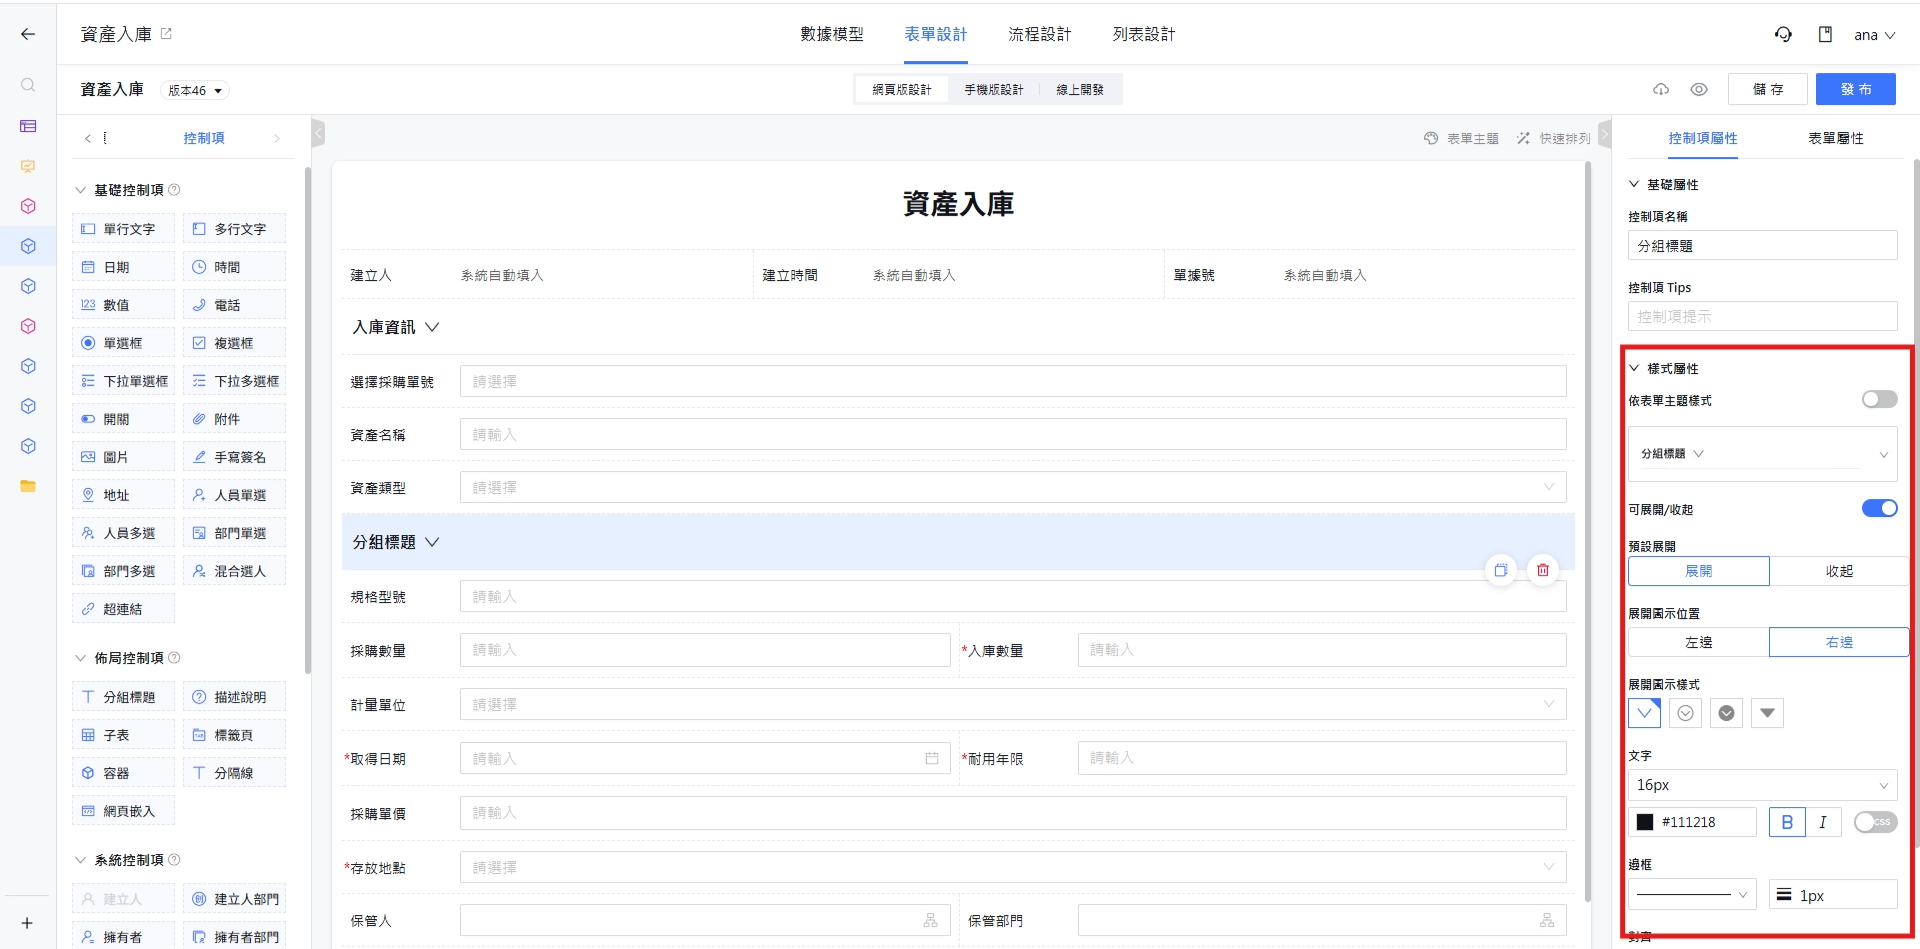Choose the circled chevron expand icon style

1685,713
